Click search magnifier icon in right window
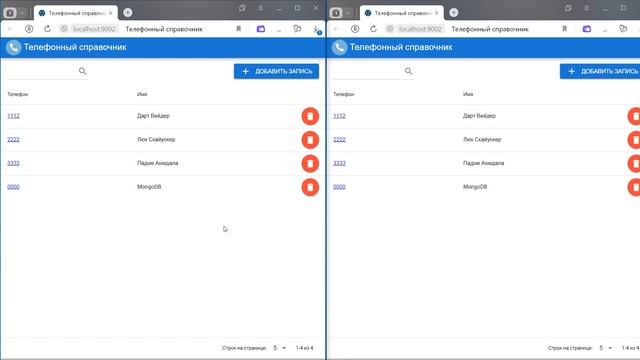Image resolution: width=640 pixels, height=360 pixels. point(408,71)
